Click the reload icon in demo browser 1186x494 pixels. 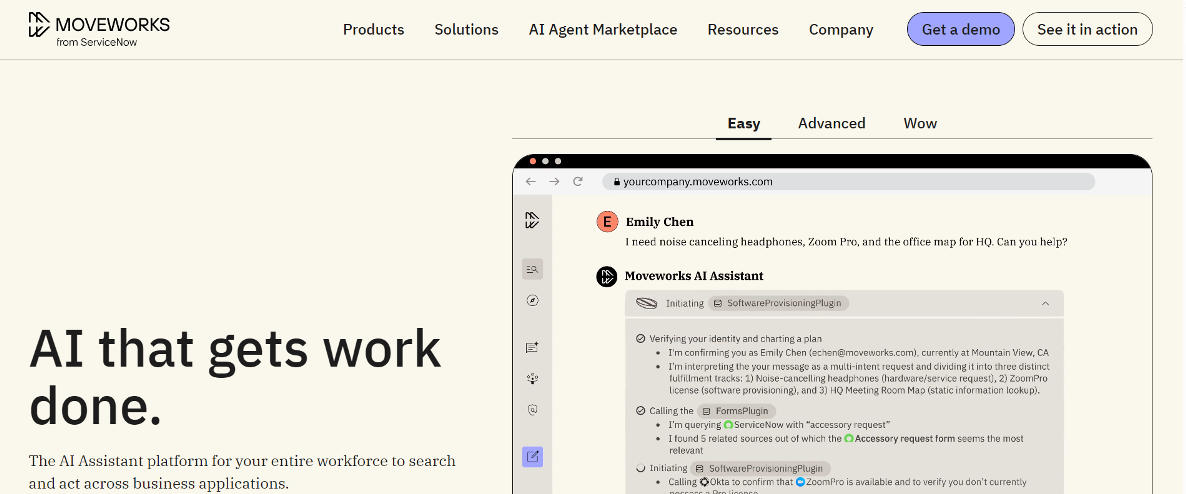578,182
